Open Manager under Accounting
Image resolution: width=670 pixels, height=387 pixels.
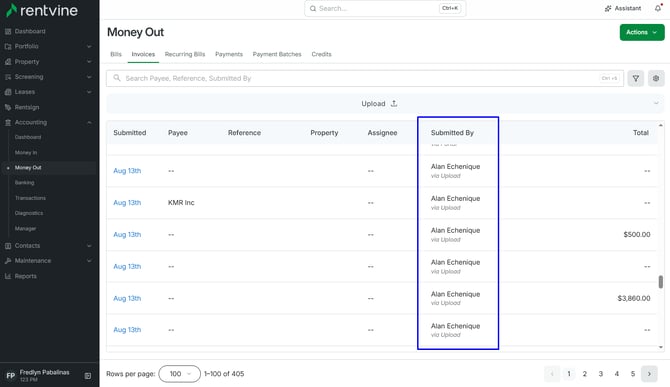click(x=25, y=229)
